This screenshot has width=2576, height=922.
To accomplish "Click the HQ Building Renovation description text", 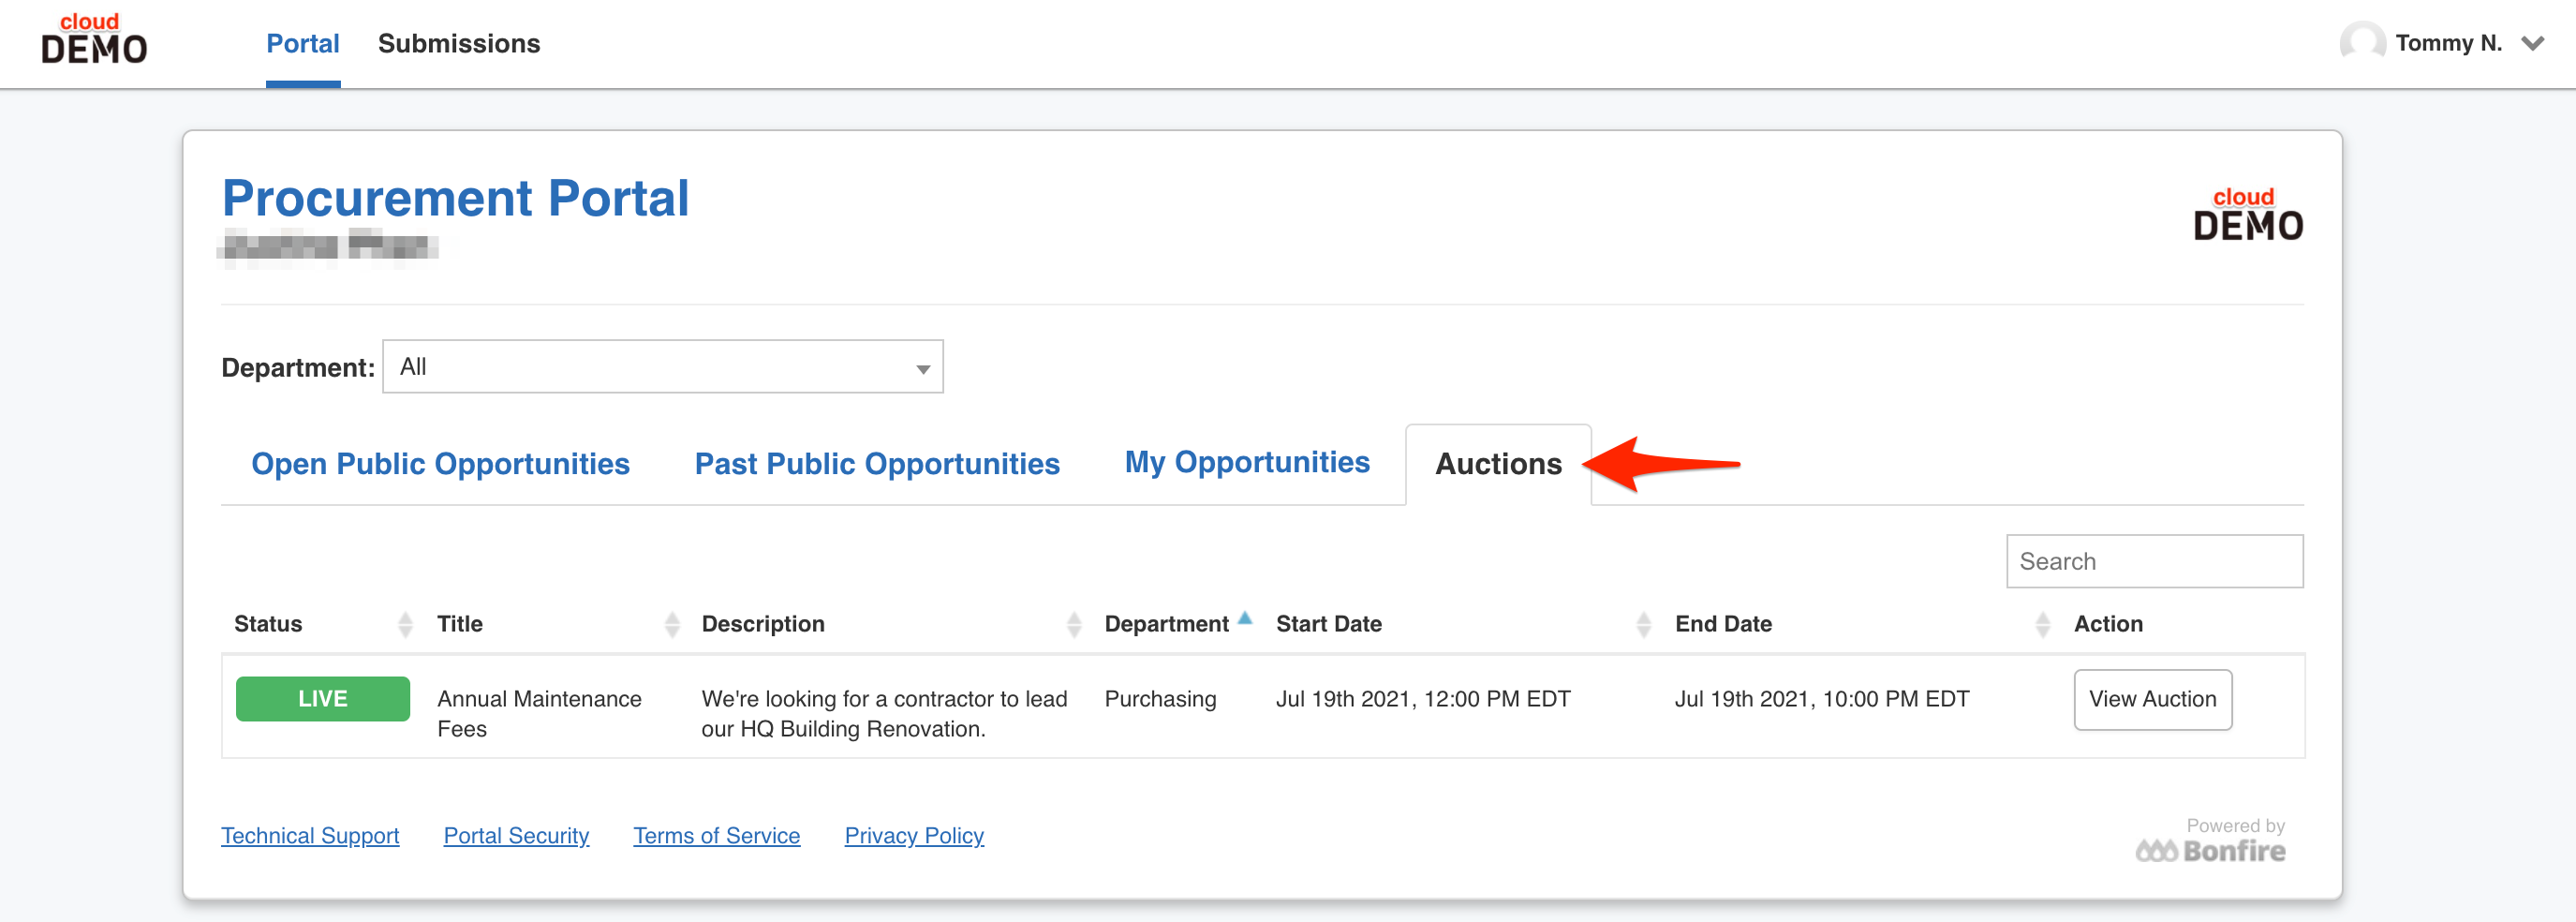I will (x=884, y=714).
